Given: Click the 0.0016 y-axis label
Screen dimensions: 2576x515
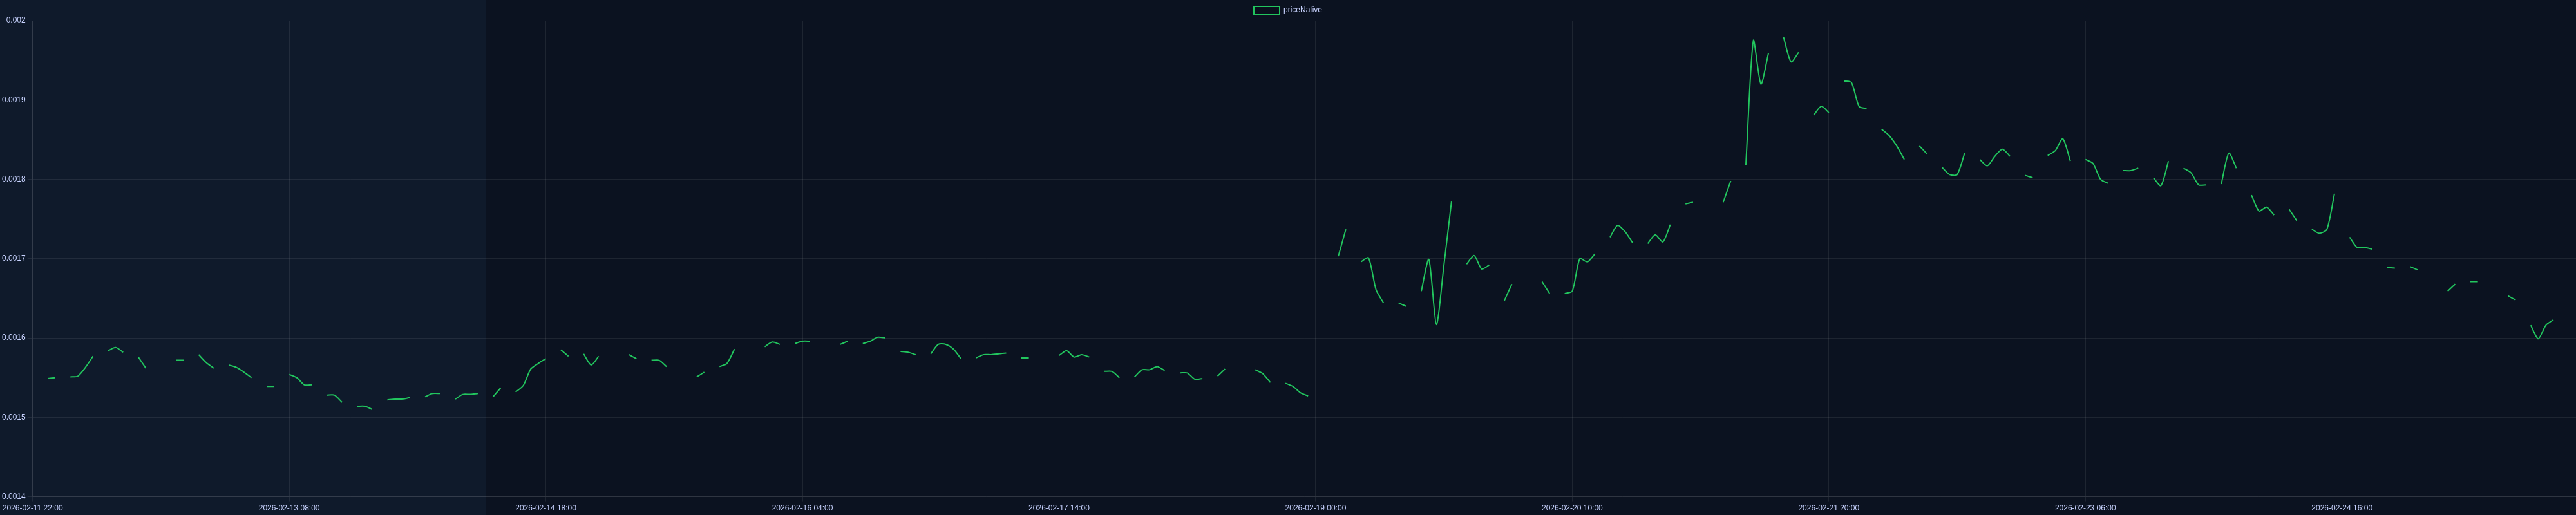Looking at the screenshot, I should 14,338.
